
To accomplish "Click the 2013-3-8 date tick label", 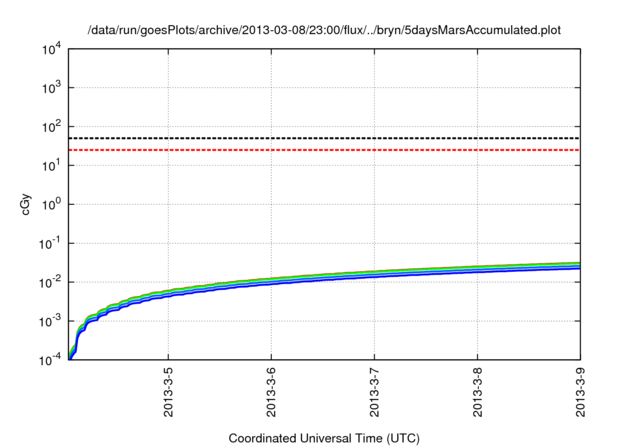I will point(477,392).
